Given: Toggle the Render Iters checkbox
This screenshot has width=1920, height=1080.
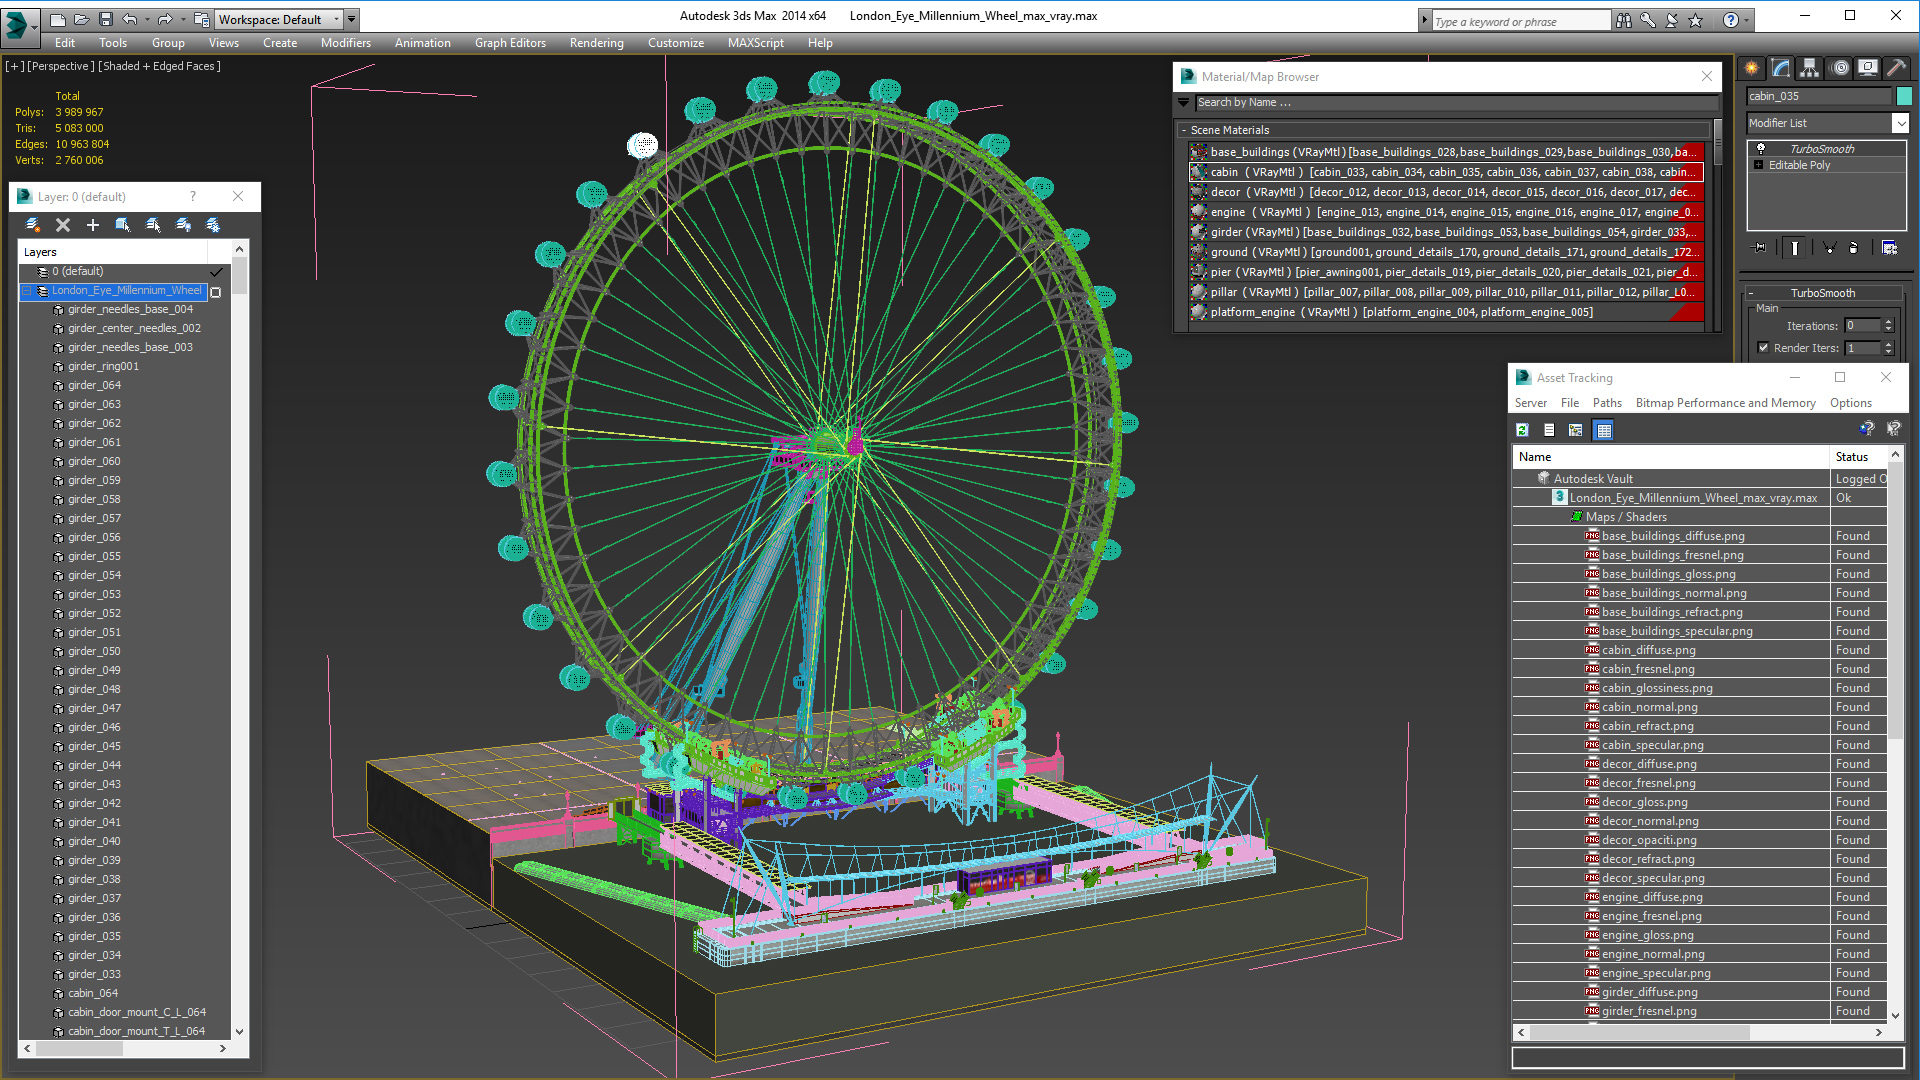Looking at the screenshot, I should (1763, 348).
